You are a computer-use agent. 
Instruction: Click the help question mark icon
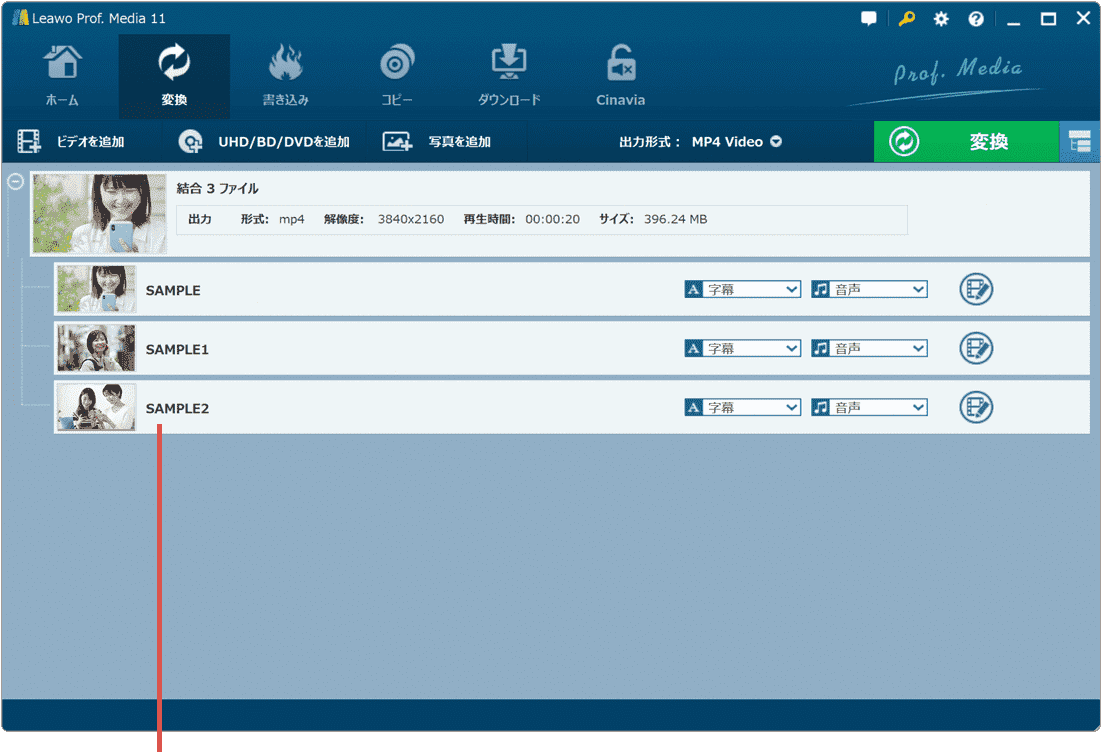click(x=976, y=19)
